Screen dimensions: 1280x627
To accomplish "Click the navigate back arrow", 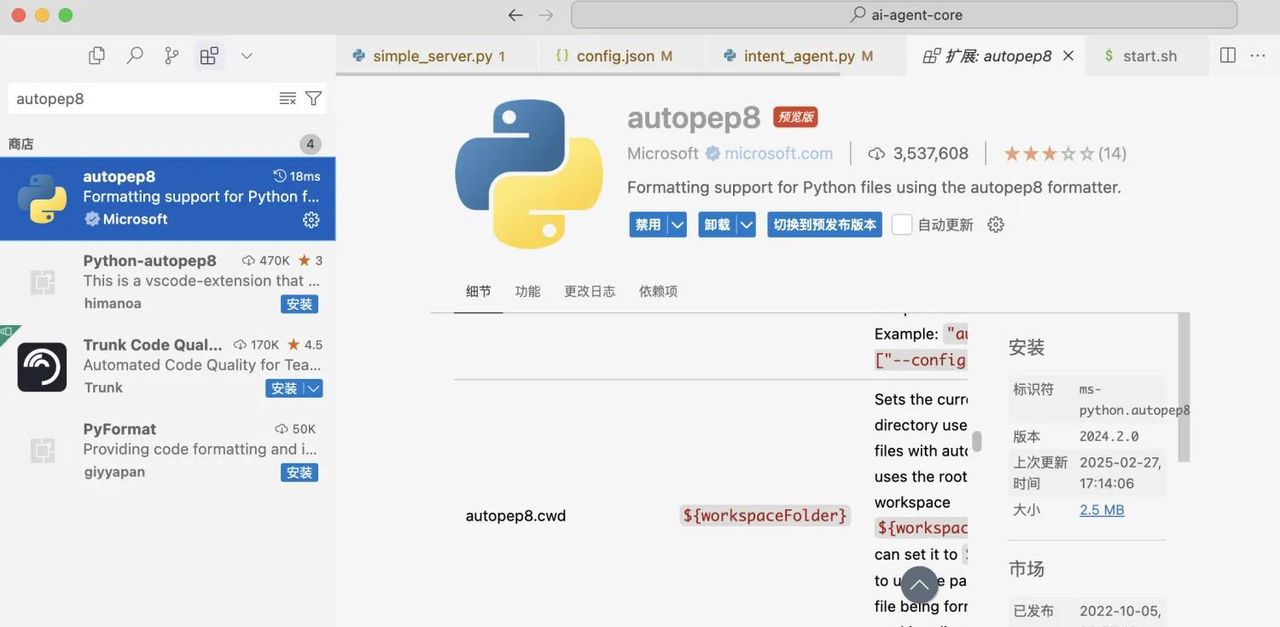I will (x=514, y=15).
